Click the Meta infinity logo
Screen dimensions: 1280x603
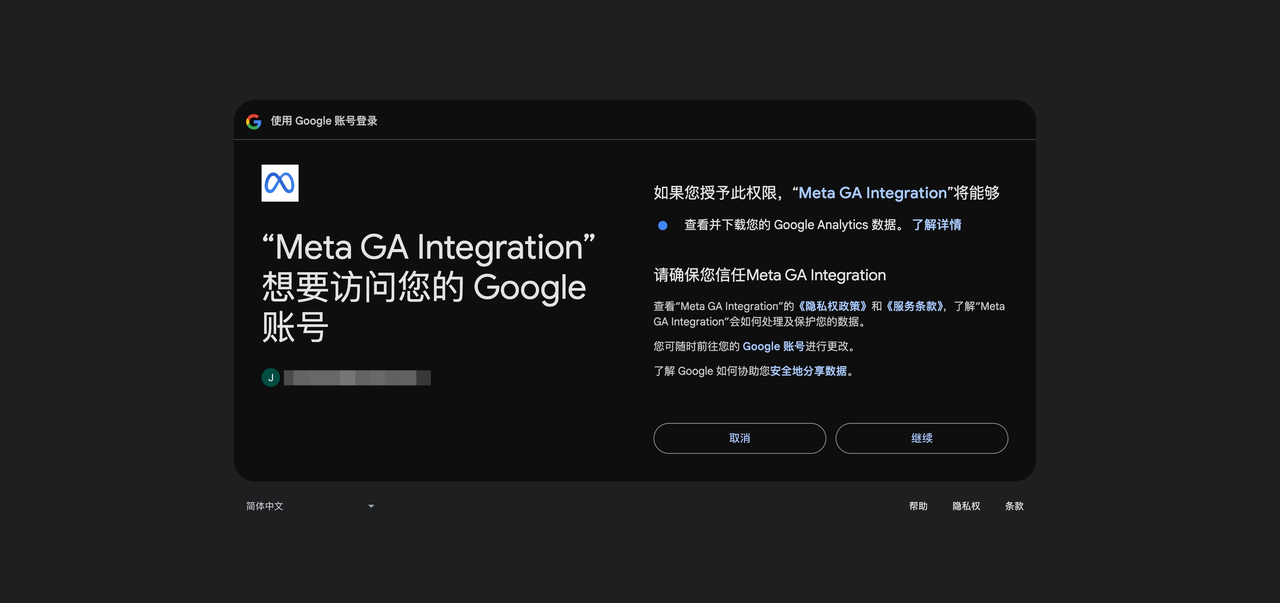point(280,183)
